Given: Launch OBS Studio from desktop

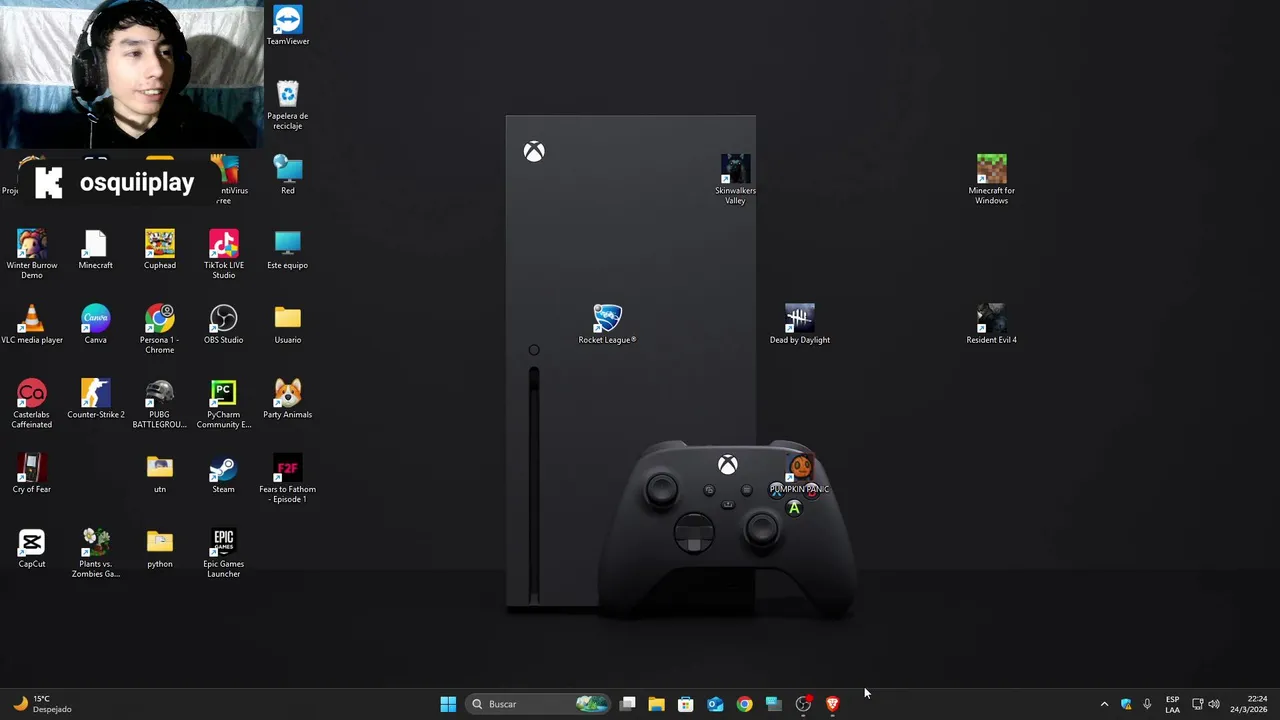Looking at the screenshot, I should (x=223, y=324).
